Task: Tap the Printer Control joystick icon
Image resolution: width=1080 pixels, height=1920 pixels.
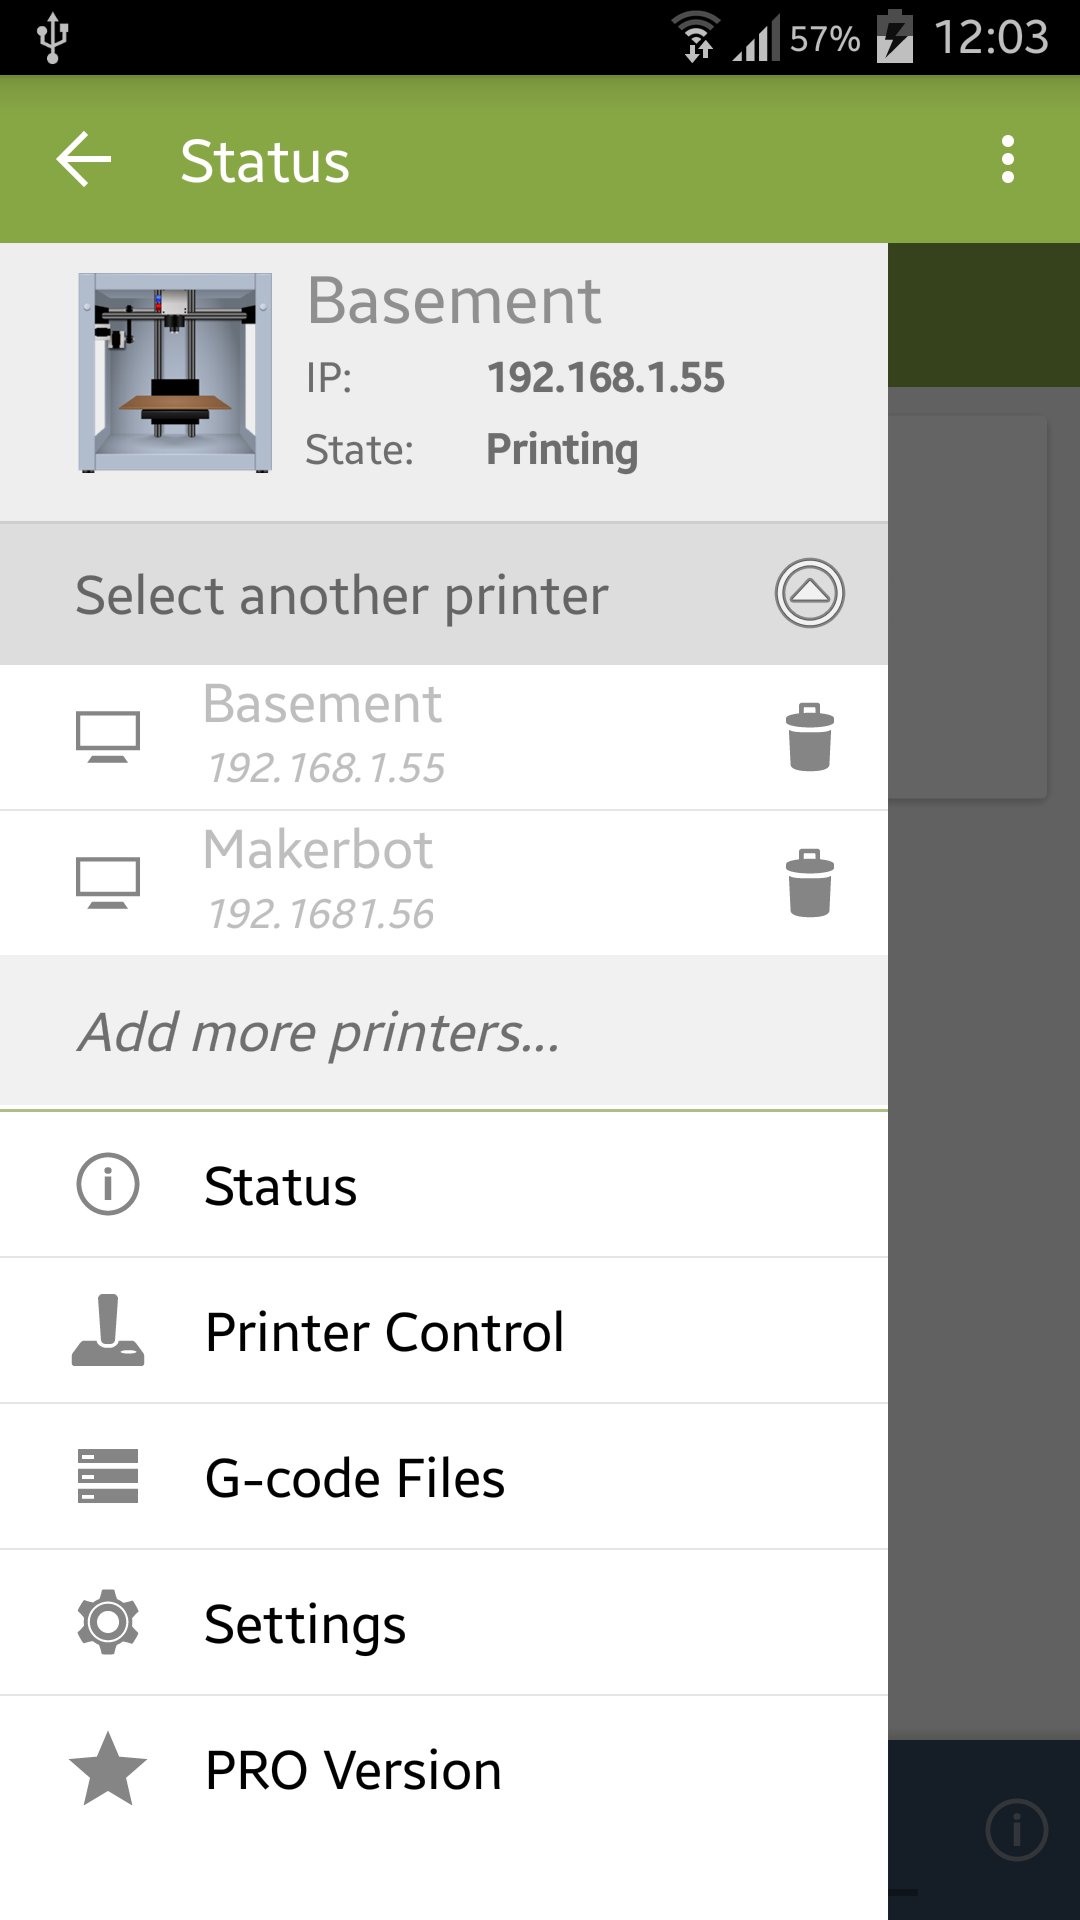Action: click(x=108, y=1331)
